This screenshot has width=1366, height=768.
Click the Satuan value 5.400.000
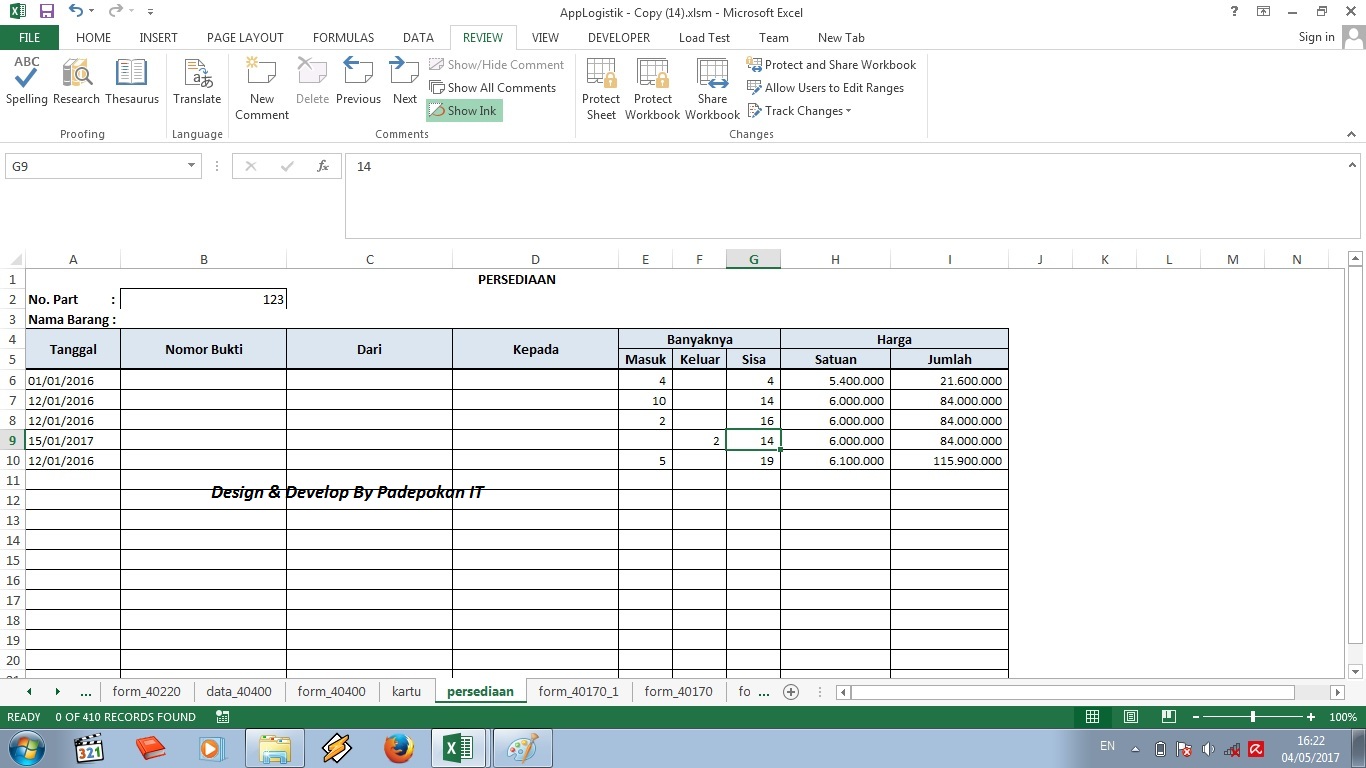coord(835,380)
